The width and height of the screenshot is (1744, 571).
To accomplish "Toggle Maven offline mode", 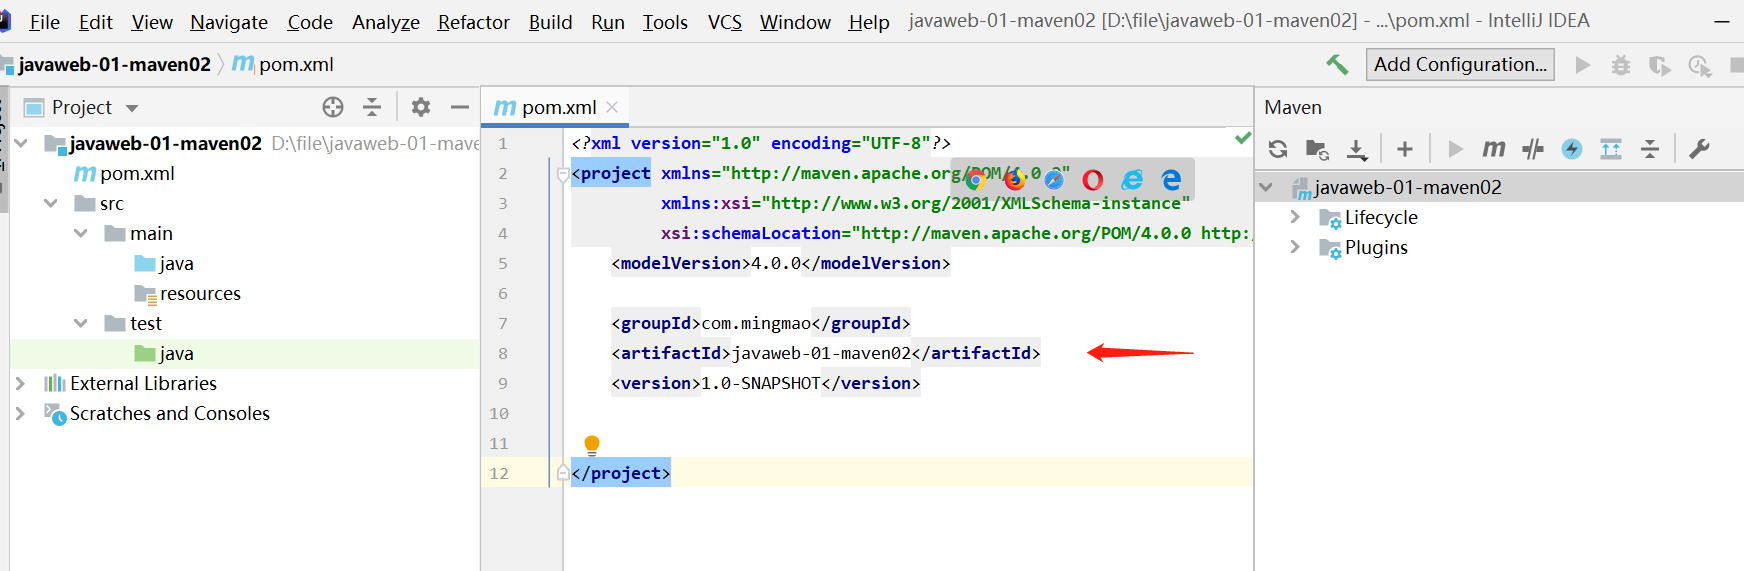I will pos(1532,149).
